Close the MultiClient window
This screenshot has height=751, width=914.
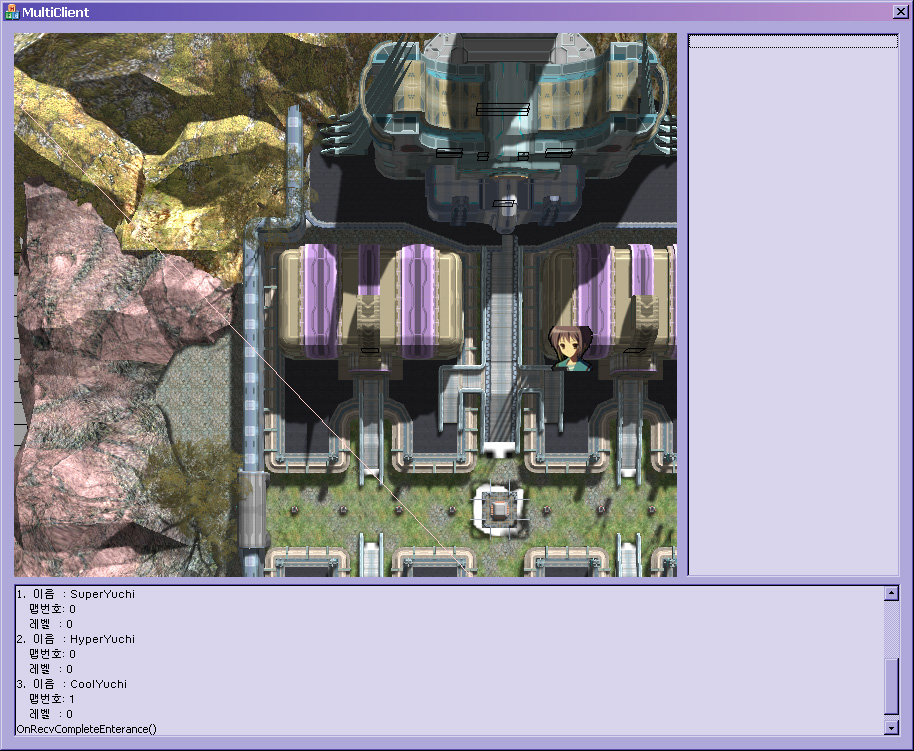(899, 12)
